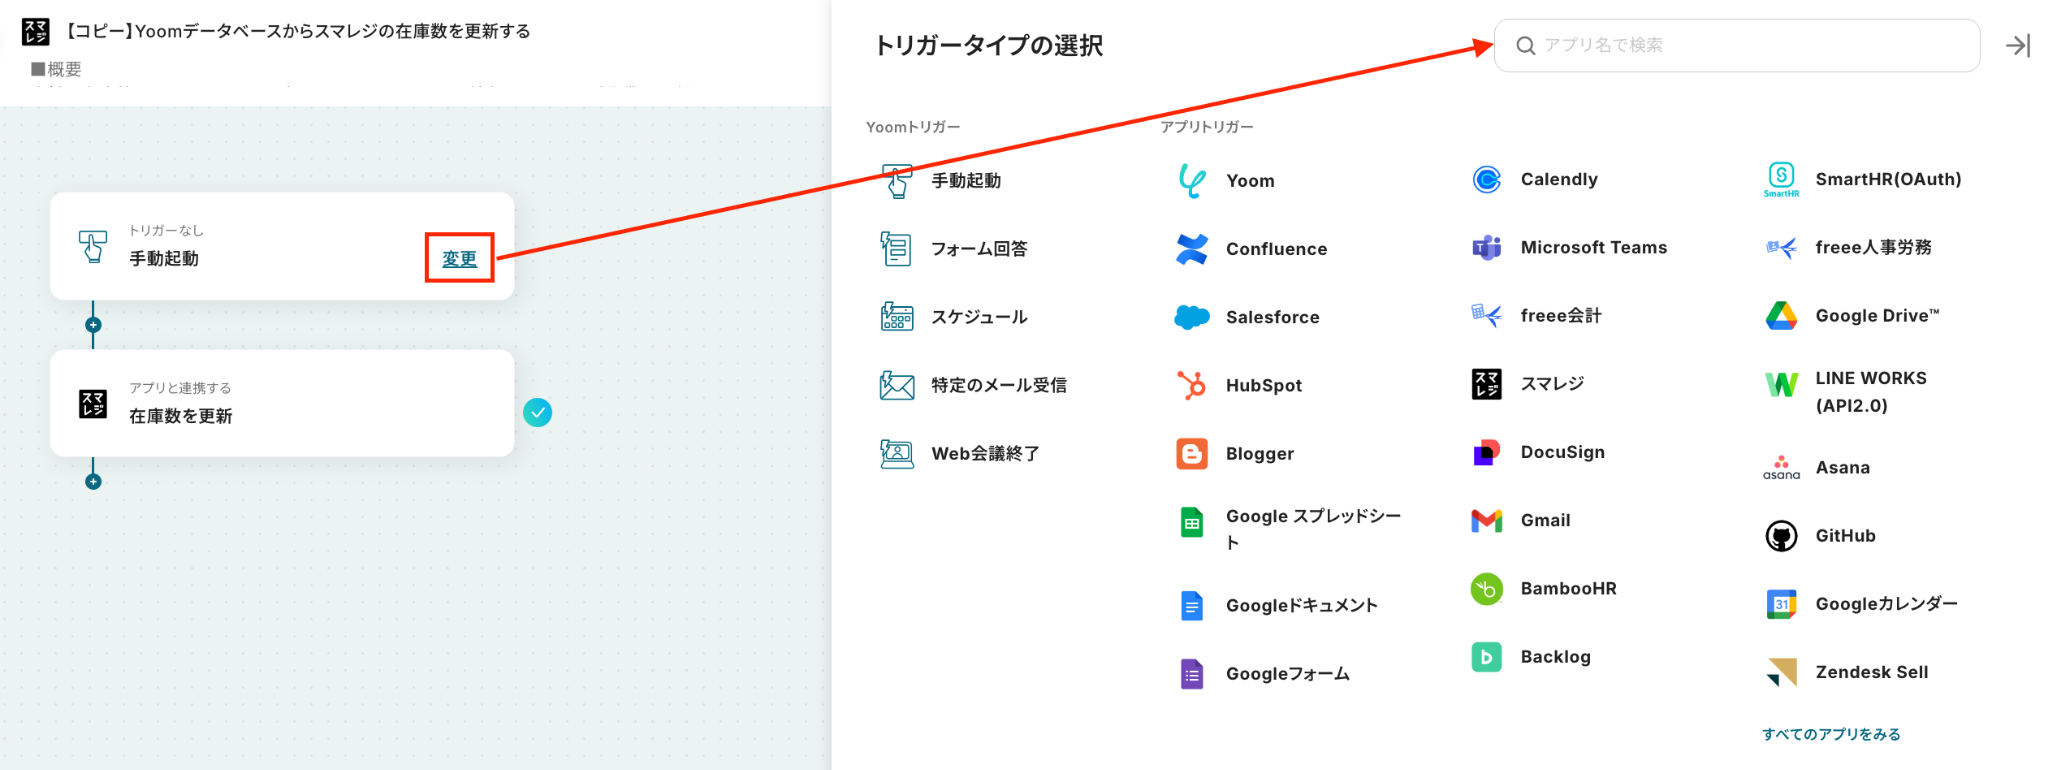Choose the Googleカレンダー icon

click(1781, 604)
